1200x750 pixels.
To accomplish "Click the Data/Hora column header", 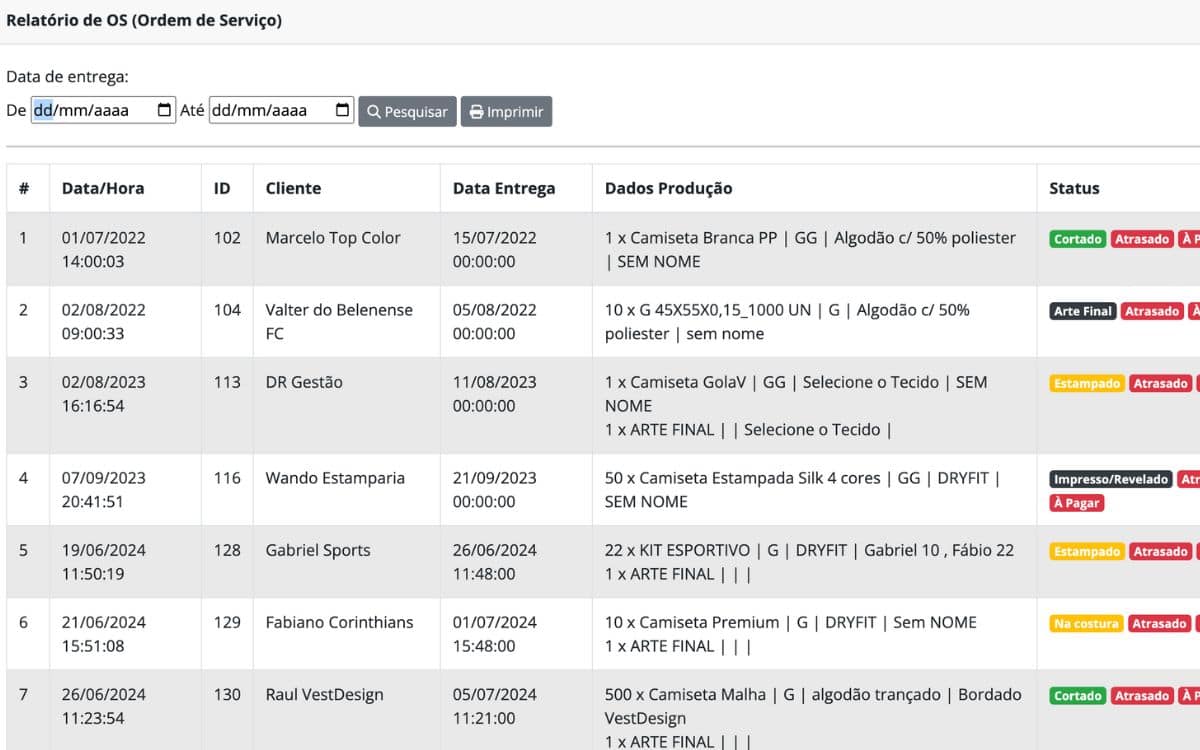I will 103,188.
